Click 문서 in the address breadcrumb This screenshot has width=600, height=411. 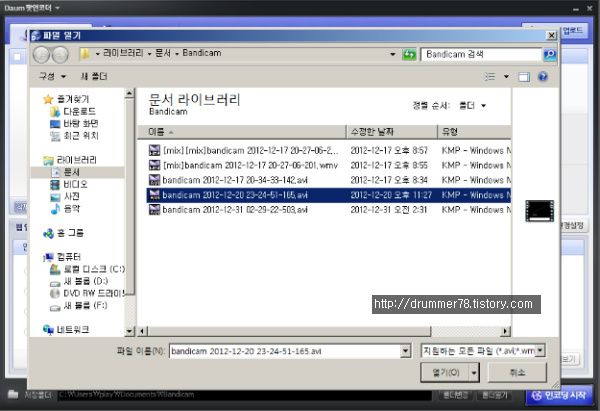[x=163, y=53]
